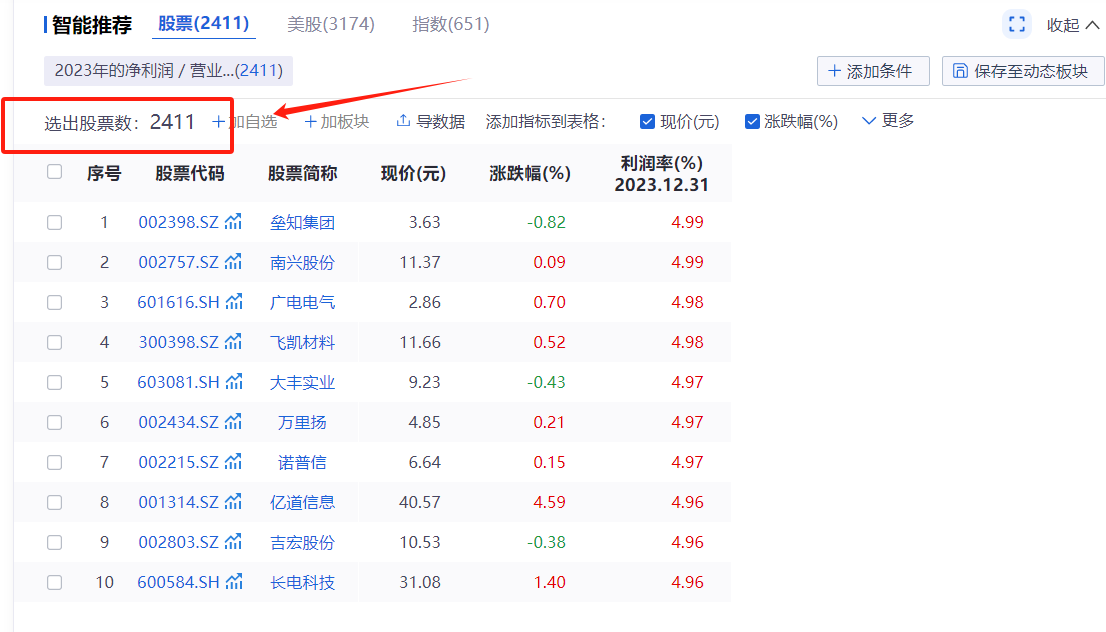Open chart icon next to 600584.SH

click(234, 582)
